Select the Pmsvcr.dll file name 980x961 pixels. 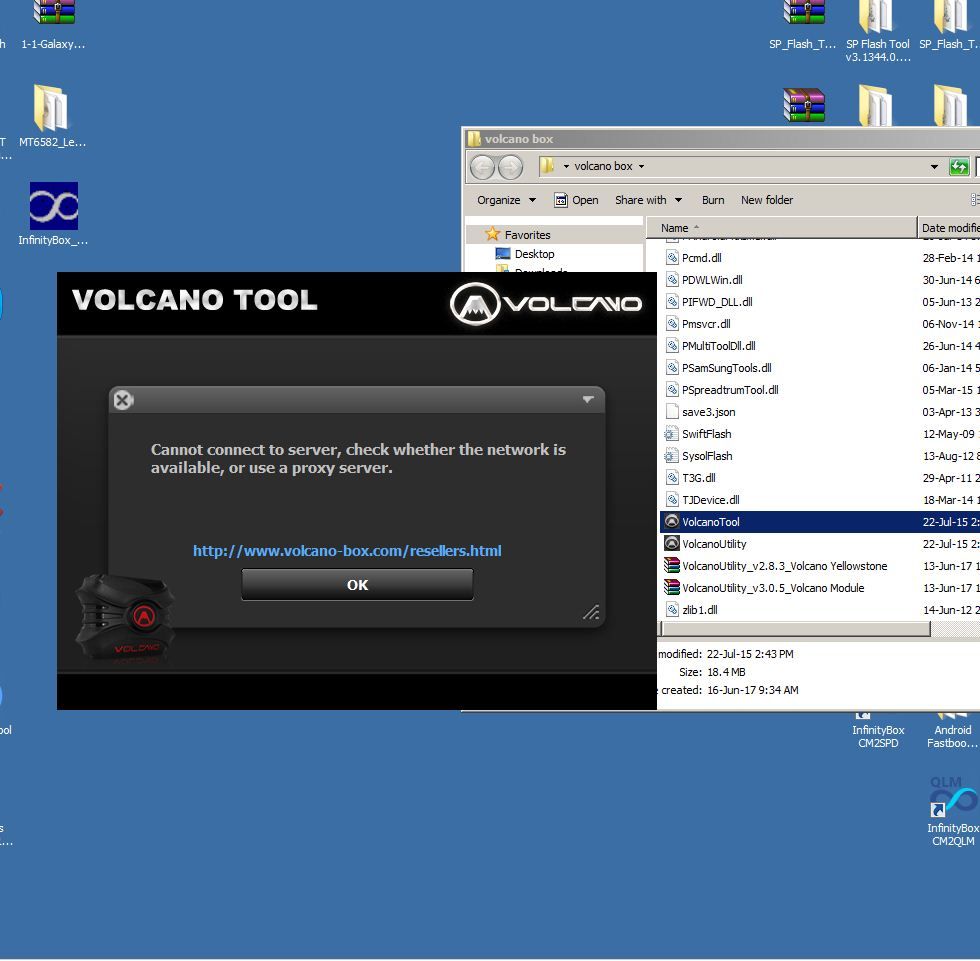point(706,324)
